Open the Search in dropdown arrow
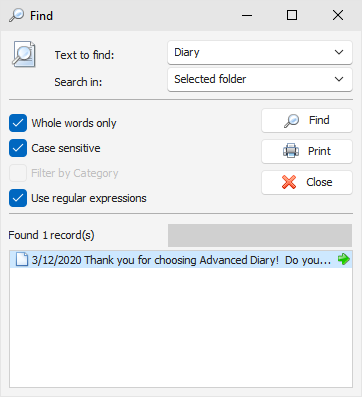 coord(339,79)
